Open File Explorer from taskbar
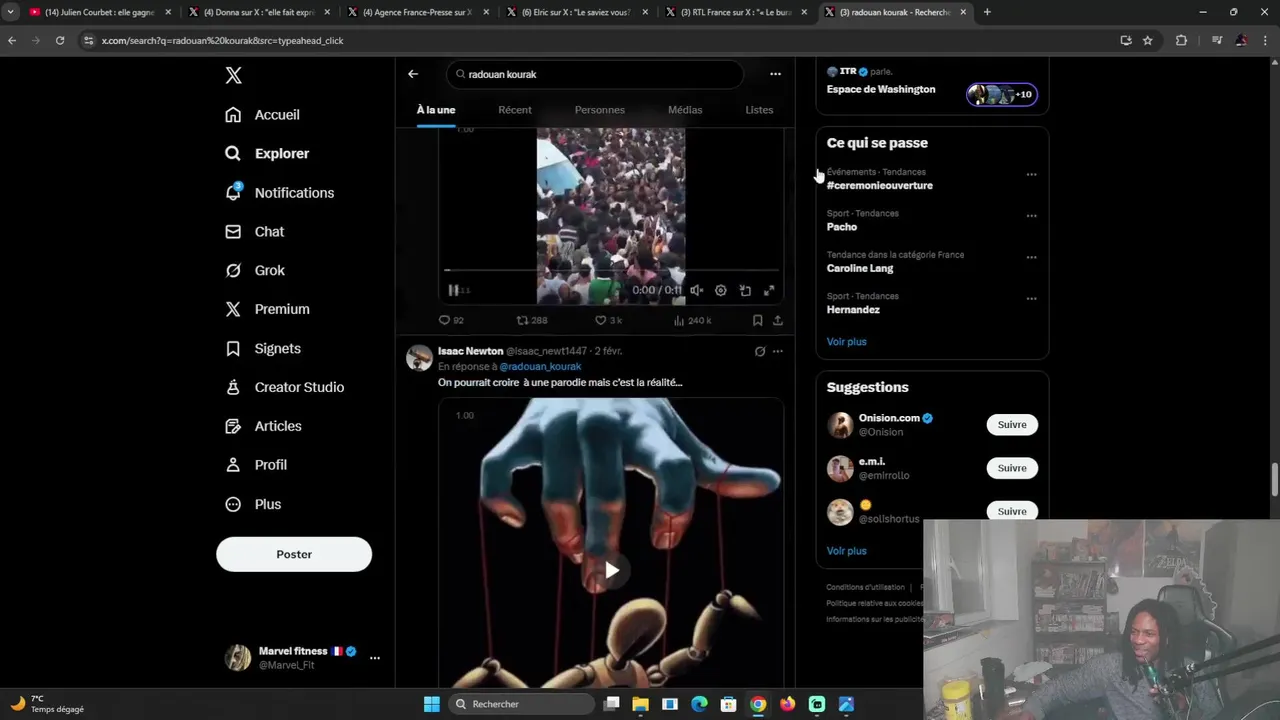The width and height of the screenshot is (1280, 720). (x=640, y=704)
